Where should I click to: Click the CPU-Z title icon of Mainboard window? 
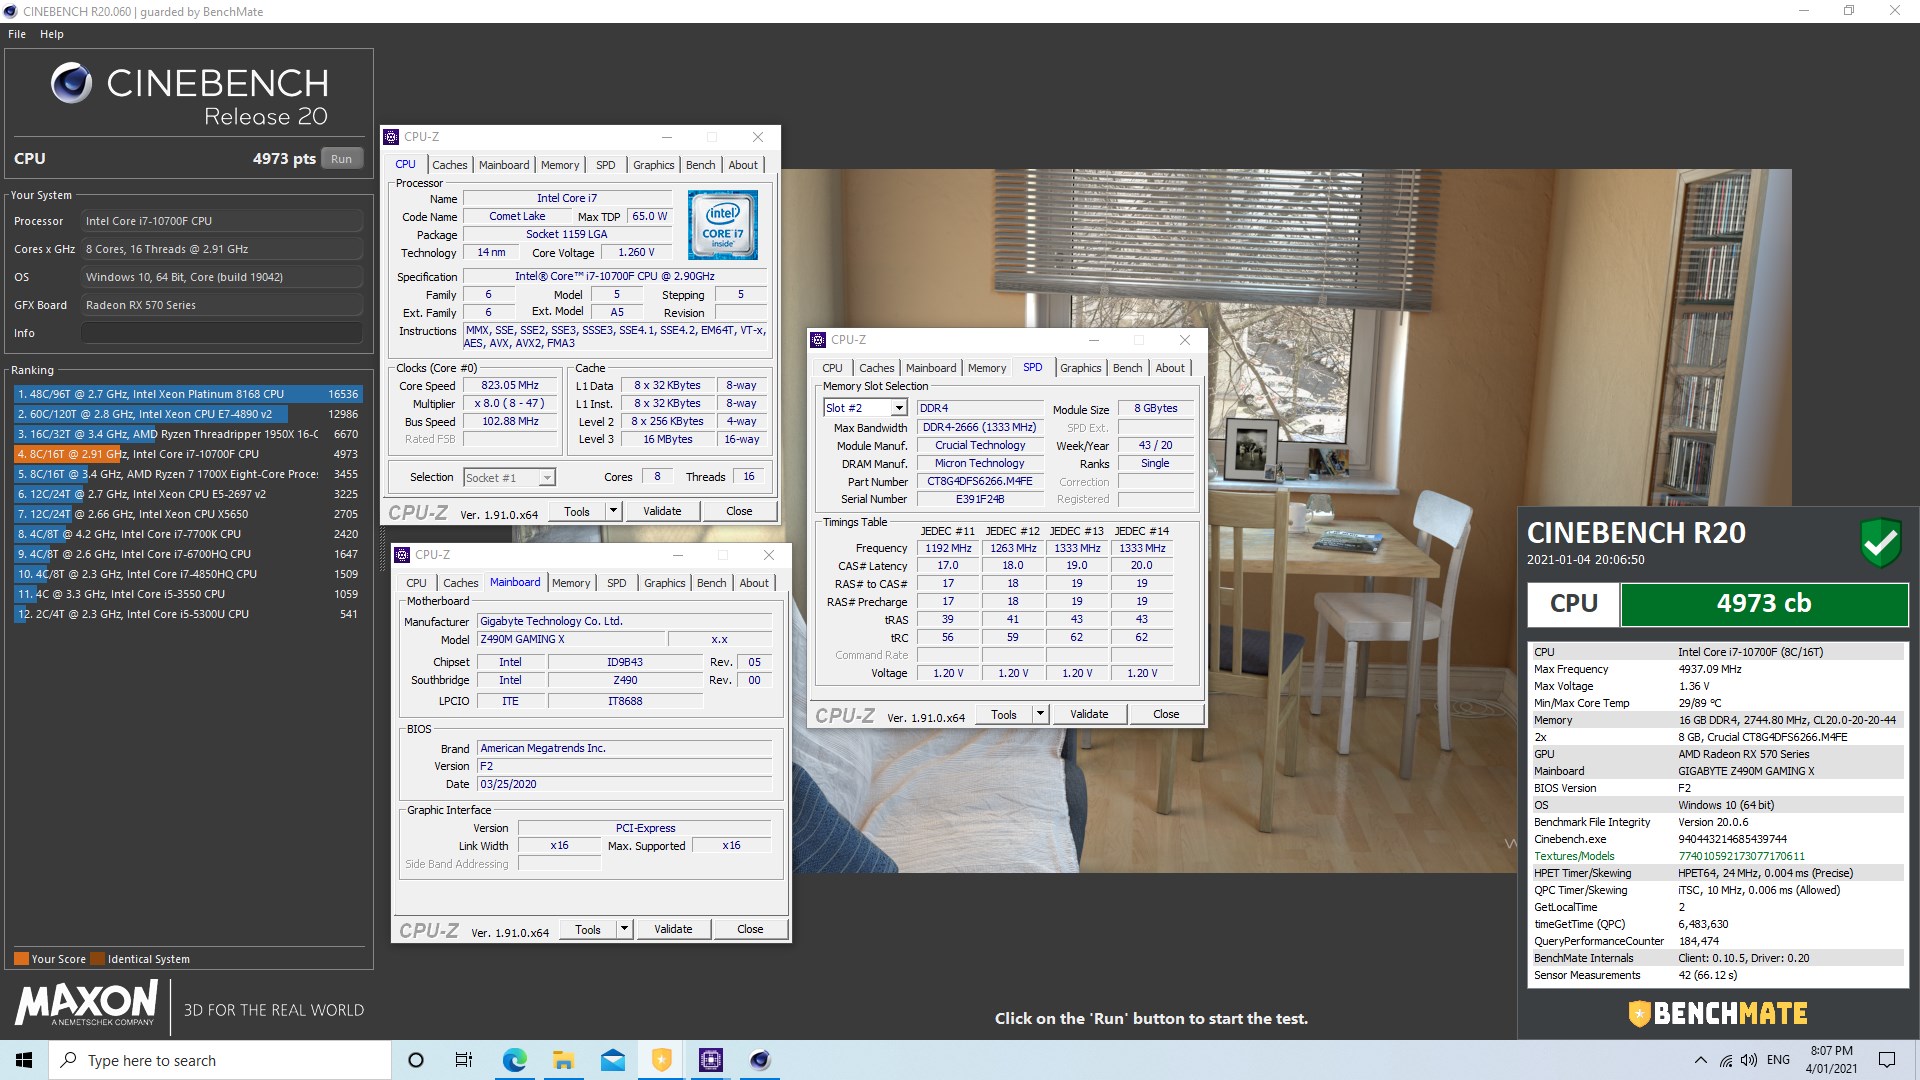tap(403, 555)
